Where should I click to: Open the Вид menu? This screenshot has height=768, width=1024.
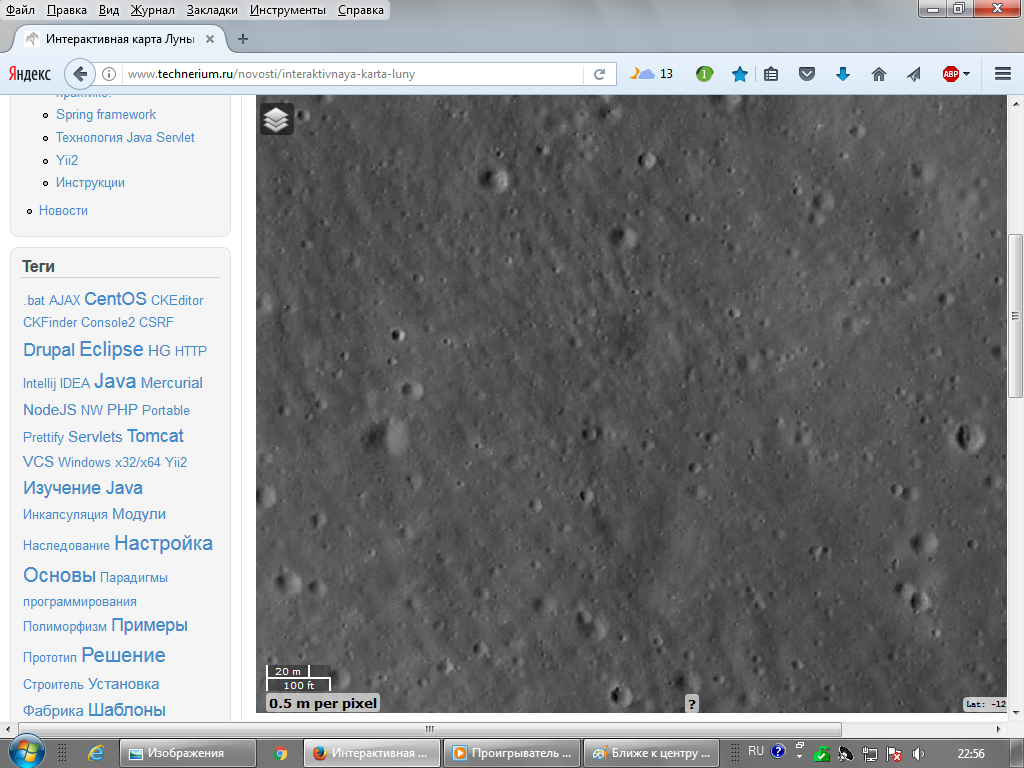click(108, 10)
